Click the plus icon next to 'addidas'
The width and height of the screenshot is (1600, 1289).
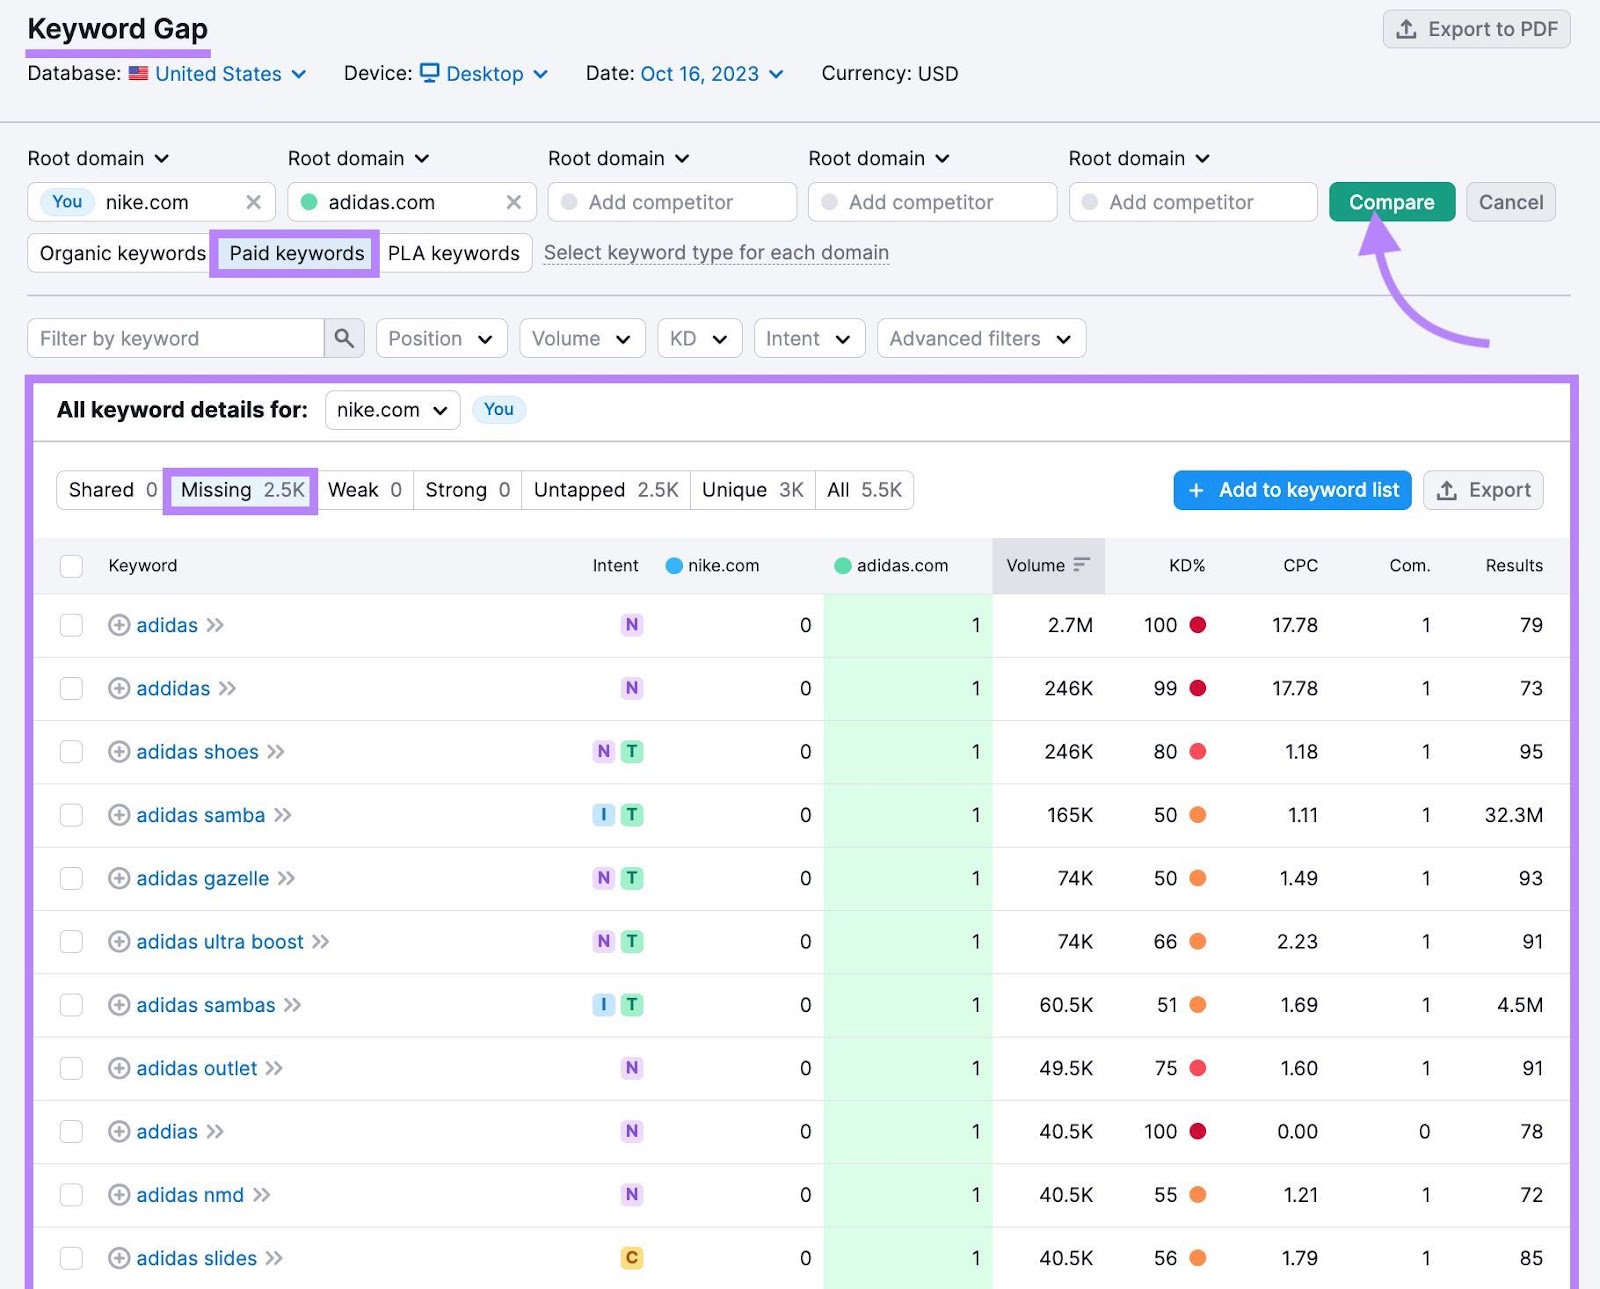pos(119,688)
